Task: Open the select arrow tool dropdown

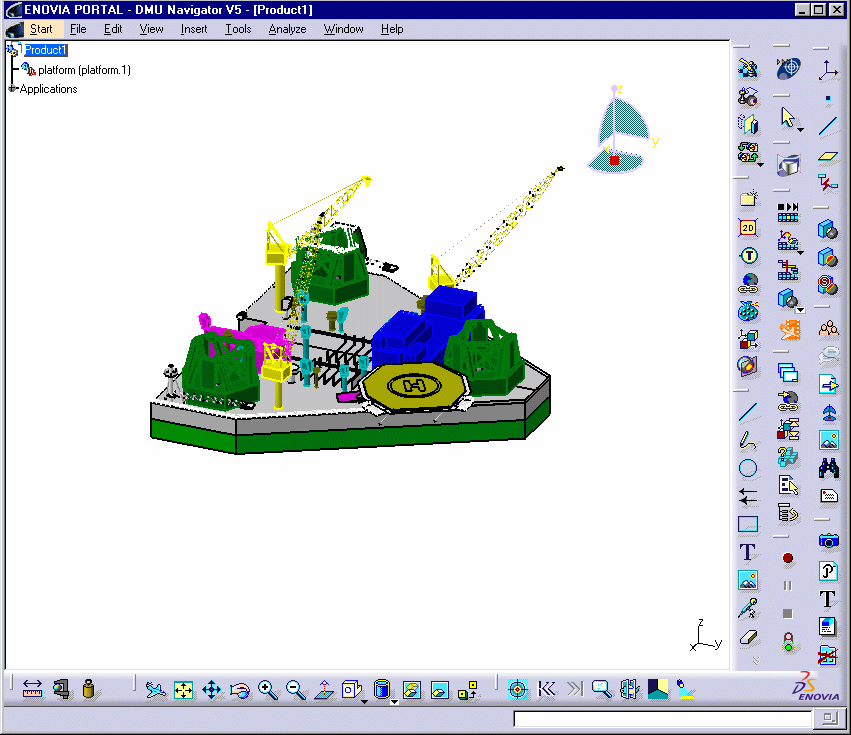Action: pyautogui.click(x=801, y=128)
